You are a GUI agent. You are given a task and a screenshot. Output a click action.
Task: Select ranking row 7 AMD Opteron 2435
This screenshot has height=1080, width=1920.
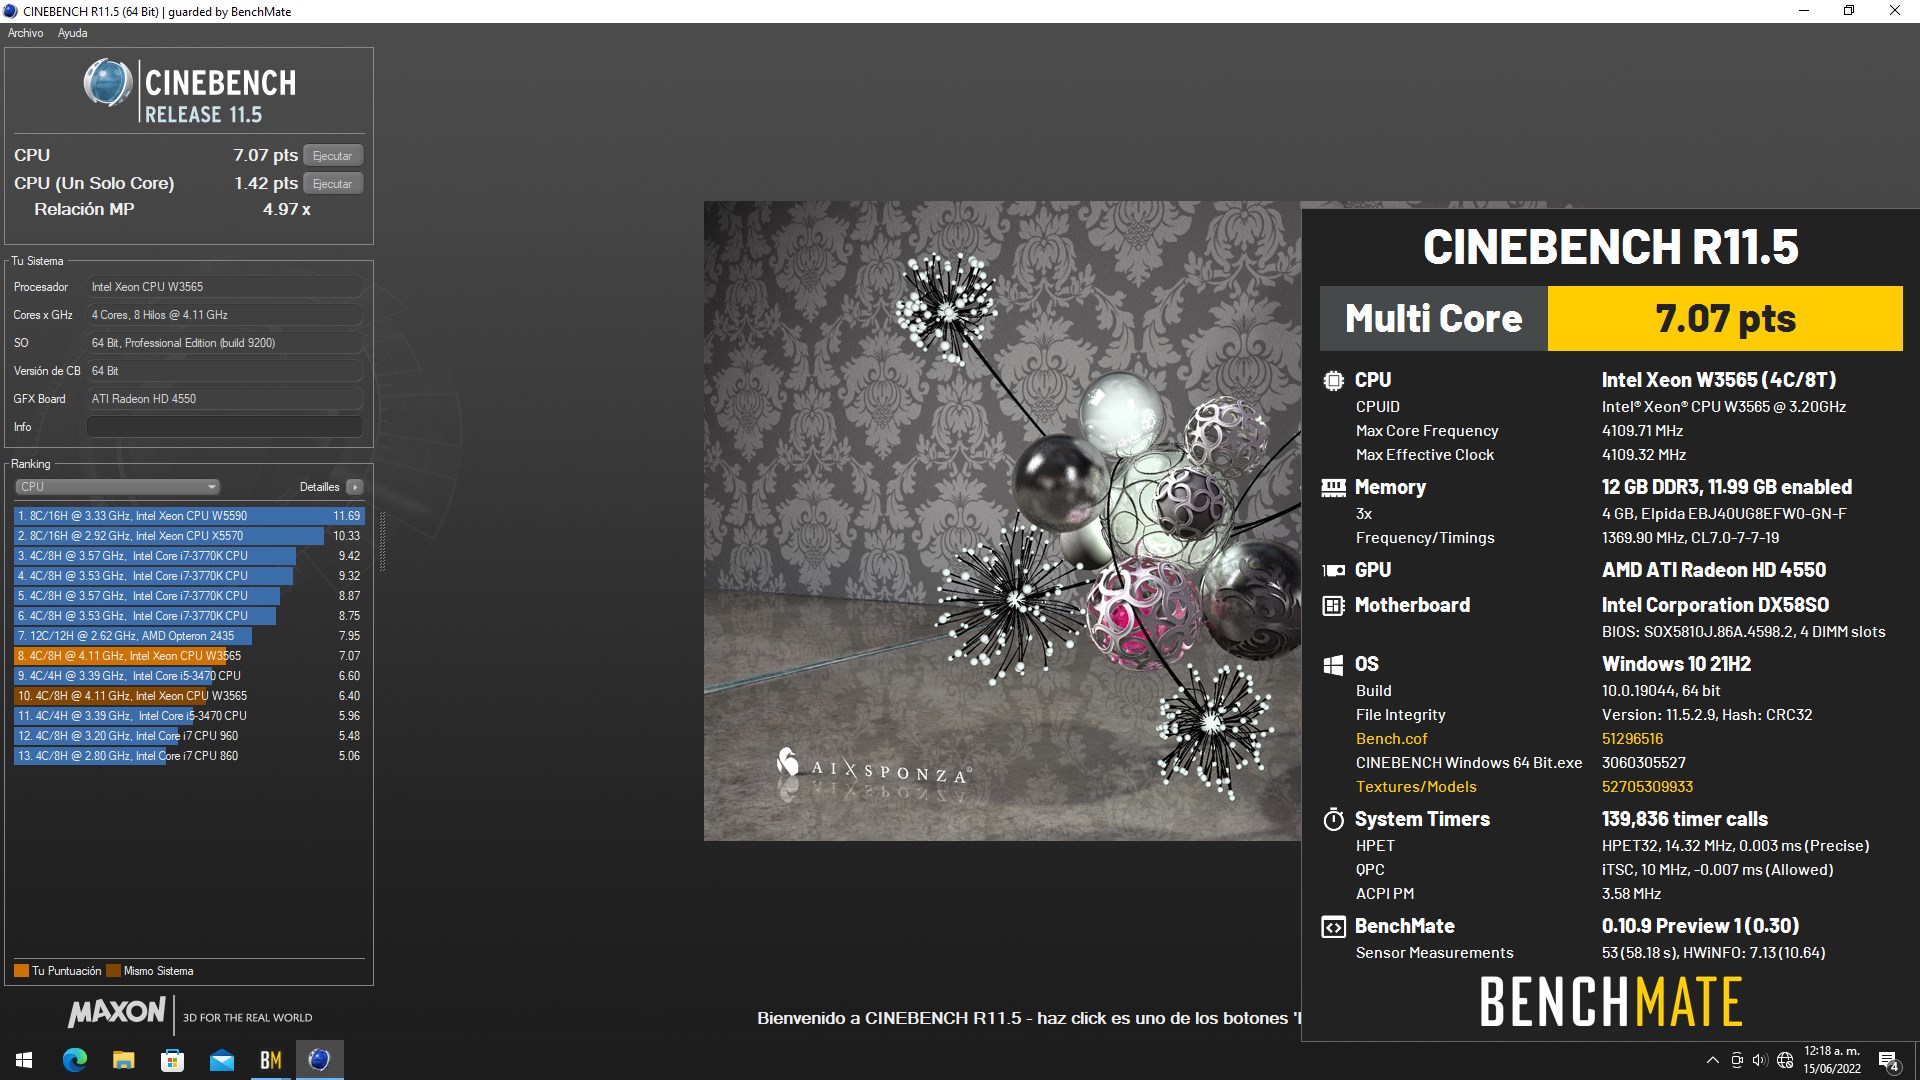coord(189,636)
